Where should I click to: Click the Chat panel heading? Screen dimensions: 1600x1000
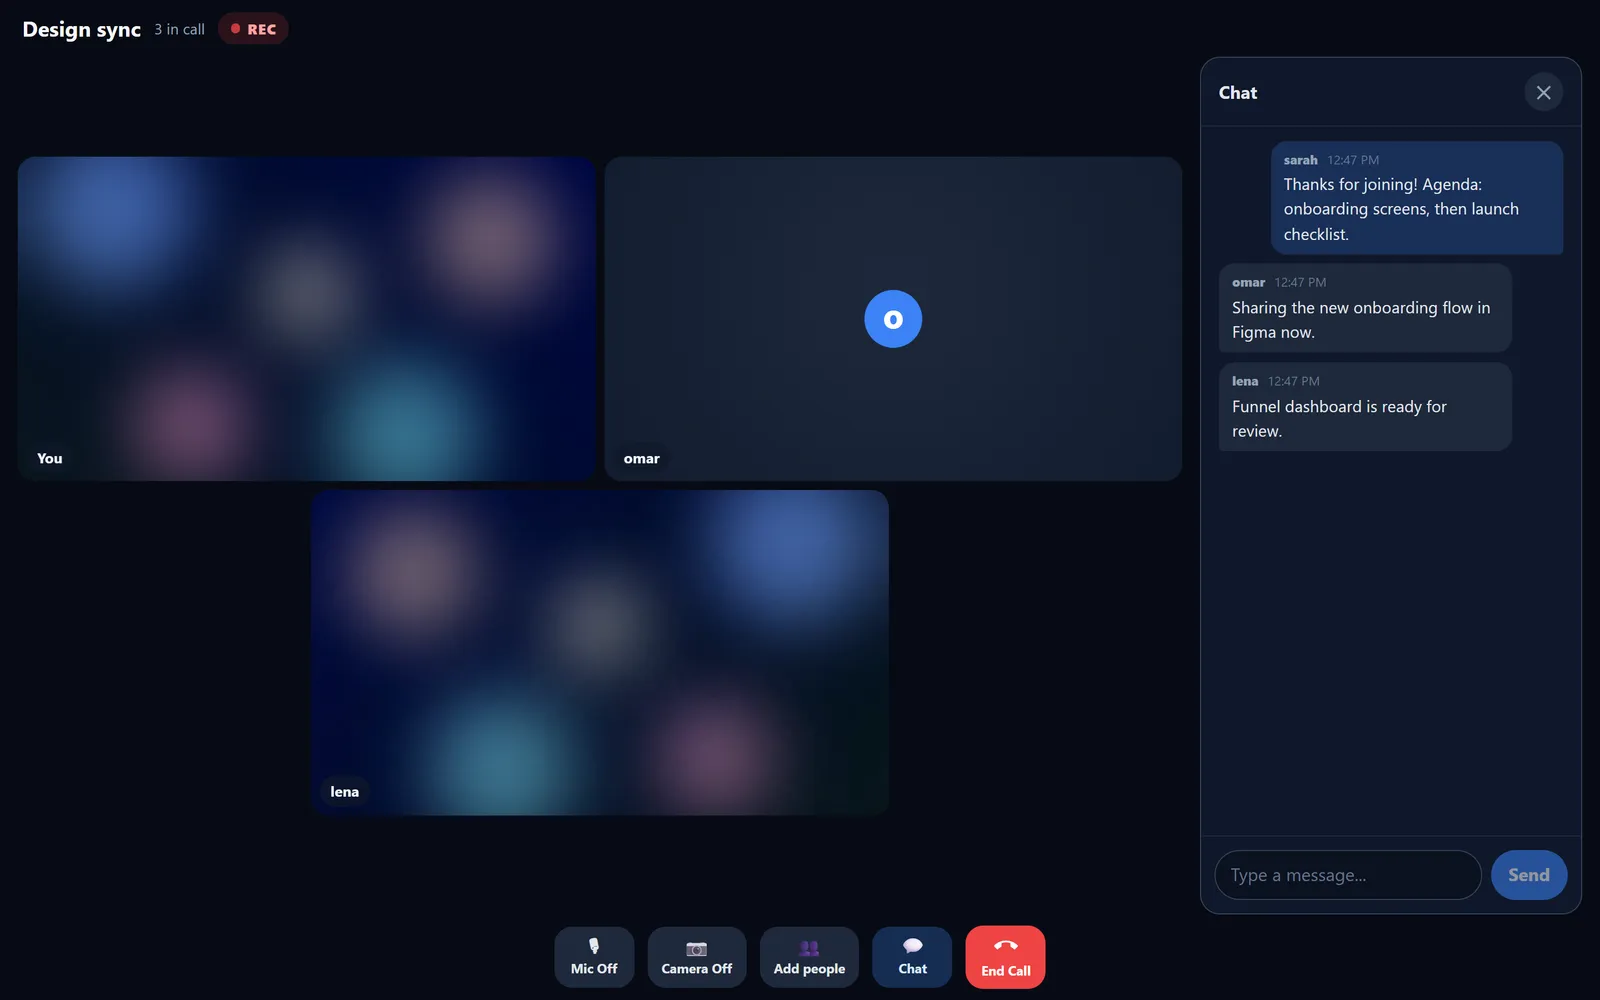[1238, 93]
